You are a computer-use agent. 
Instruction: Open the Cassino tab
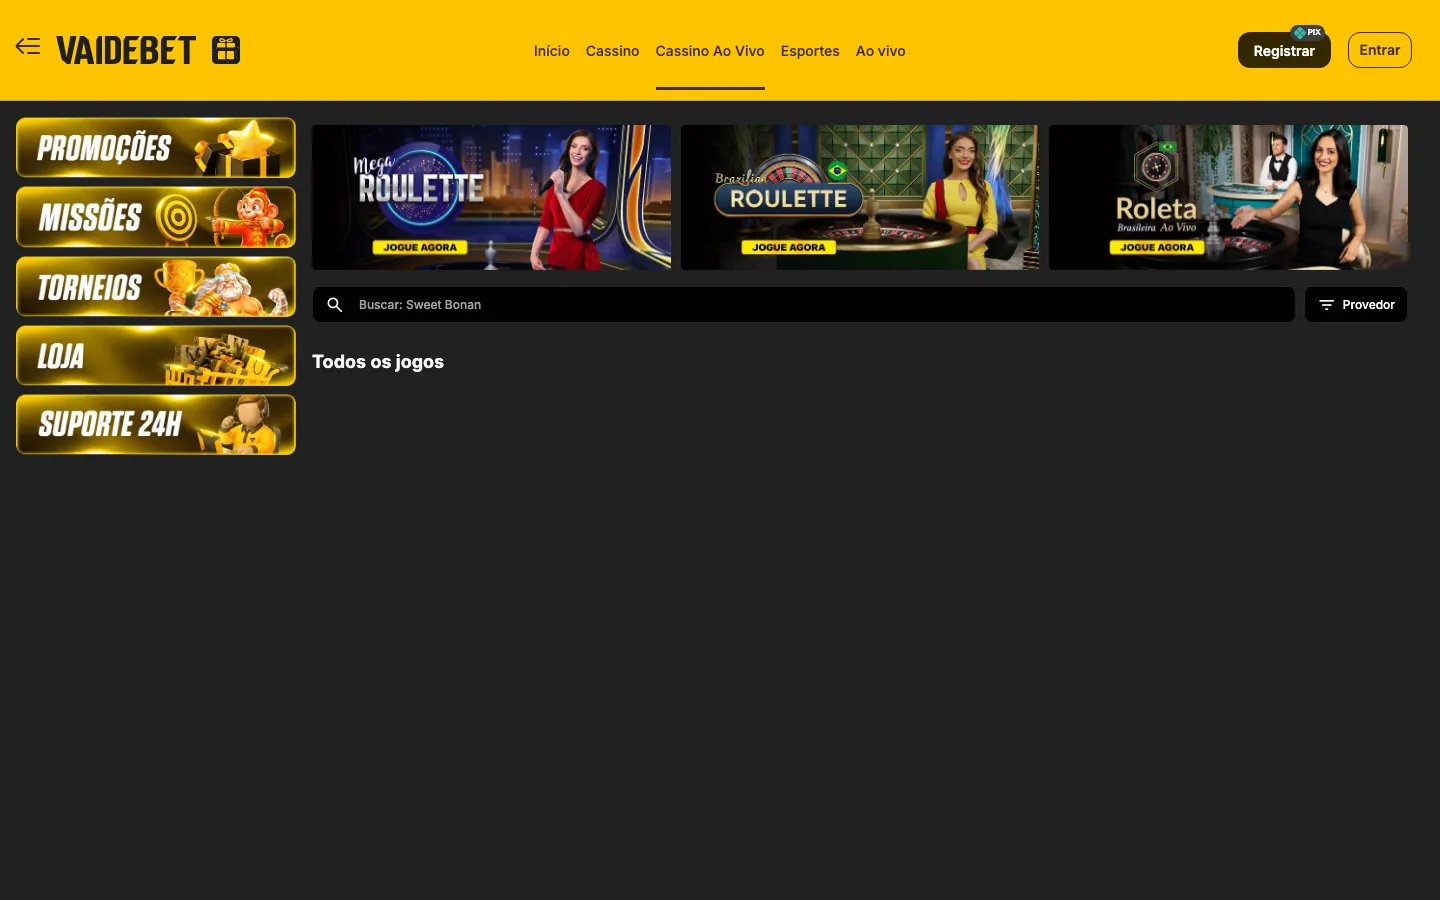click(612, 51)
